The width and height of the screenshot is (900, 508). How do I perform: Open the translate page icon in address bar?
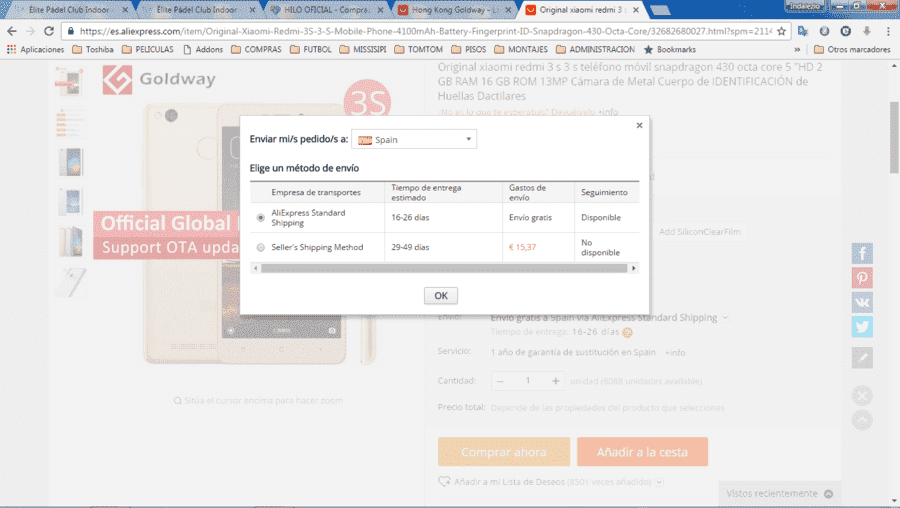pyautogui.click(x=802, y=31)
